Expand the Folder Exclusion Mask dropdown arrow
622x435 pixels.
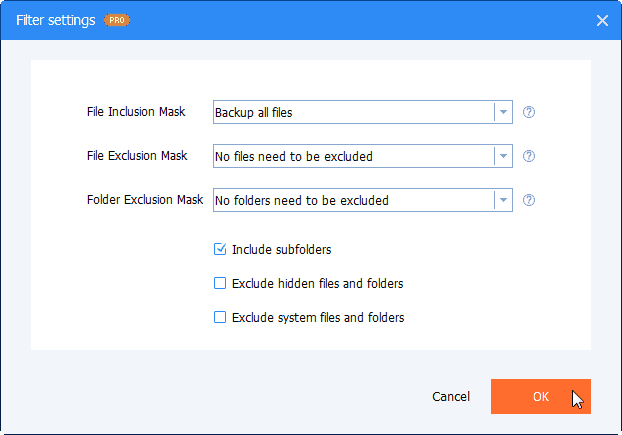tap(503, 200)
